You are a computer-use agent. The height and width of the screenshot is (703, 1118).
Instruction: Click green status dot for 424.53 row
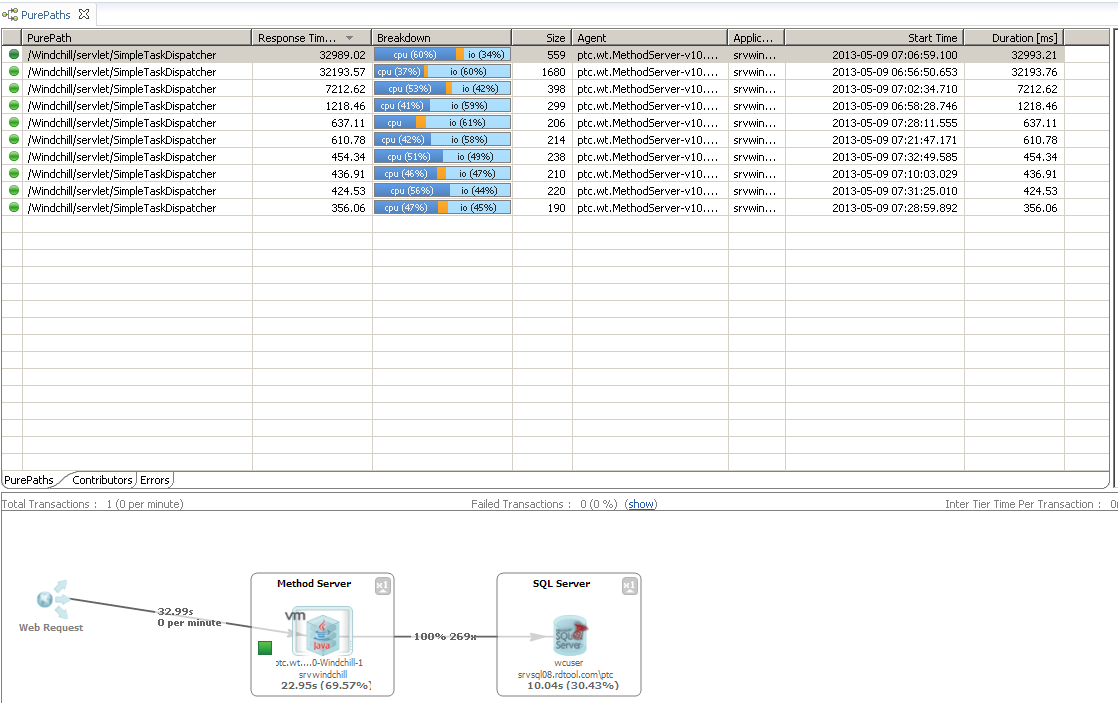point(14,190)
